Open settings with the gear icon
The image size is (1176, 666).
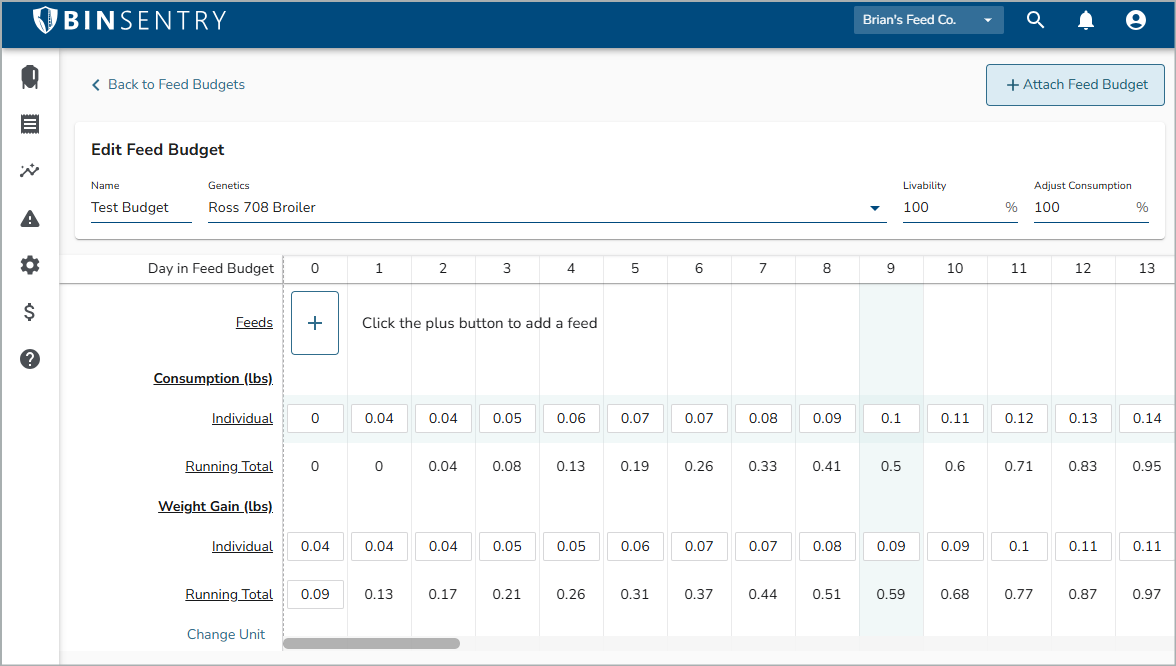click(29, 265)
